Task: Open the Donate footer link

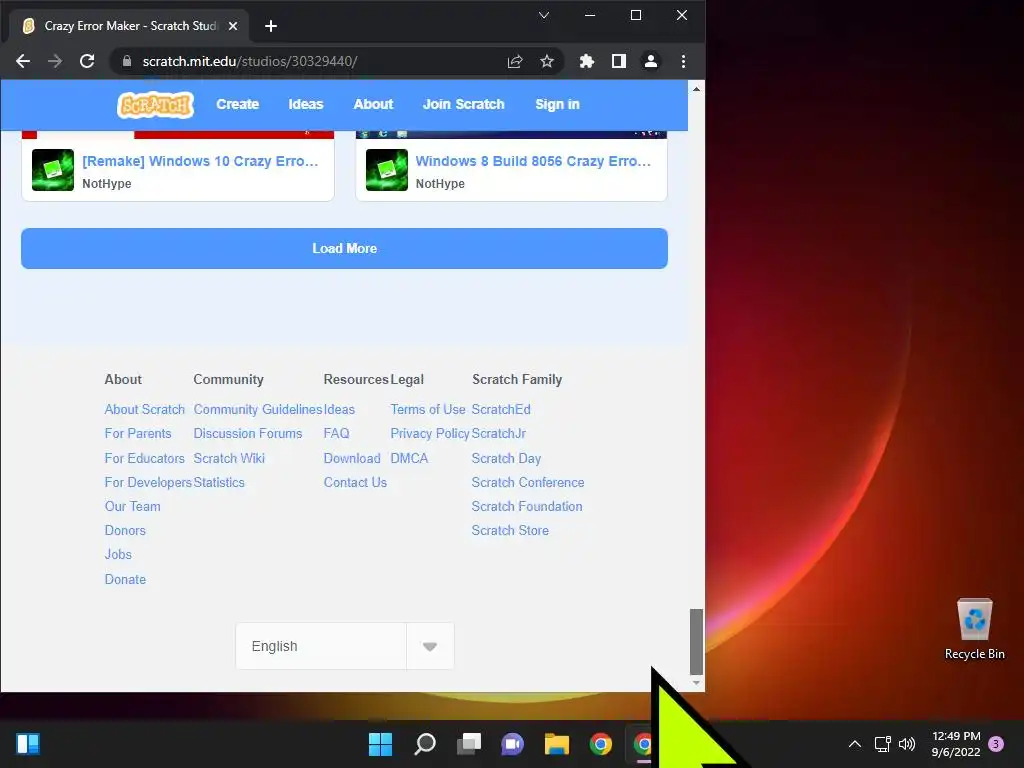Action: pyautogui.click(x=125, y=579)
